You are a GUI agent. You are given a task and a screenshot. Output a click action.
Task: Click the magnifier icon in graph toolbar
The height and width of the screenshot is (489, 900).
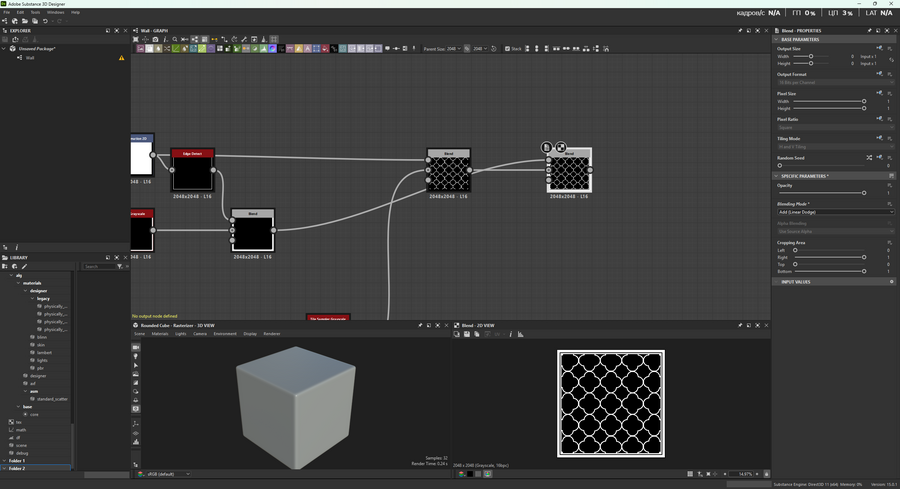click(x=175, y=40)
